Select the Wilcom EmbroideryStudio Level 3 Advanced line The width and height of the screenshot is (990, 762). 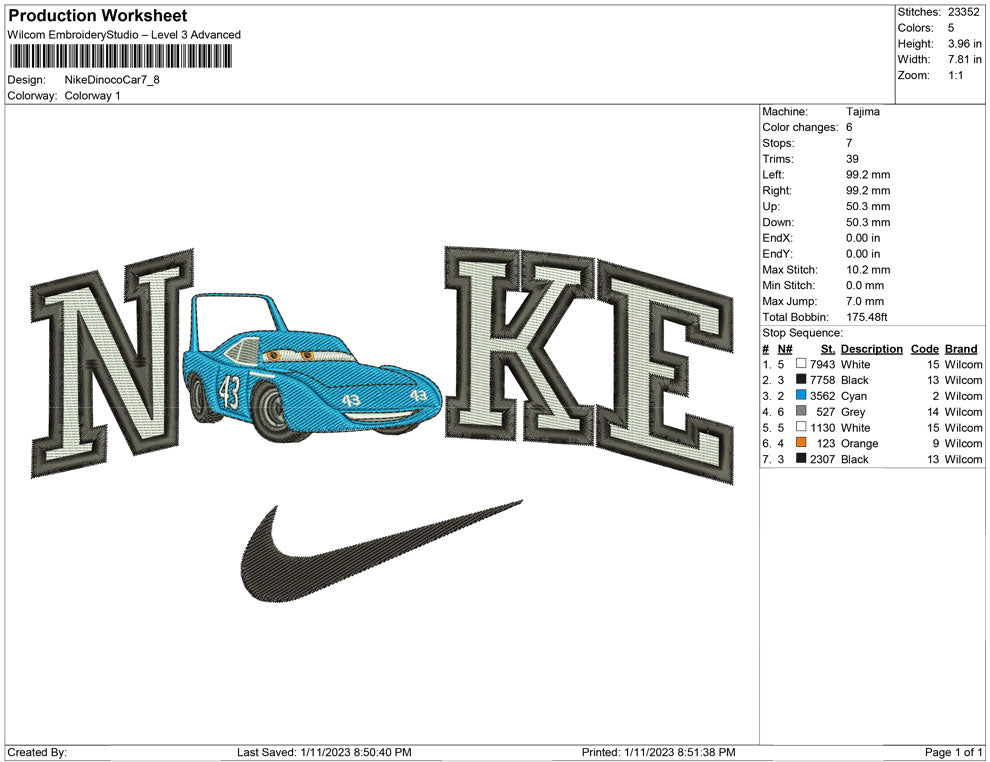[x=124, y=35]
